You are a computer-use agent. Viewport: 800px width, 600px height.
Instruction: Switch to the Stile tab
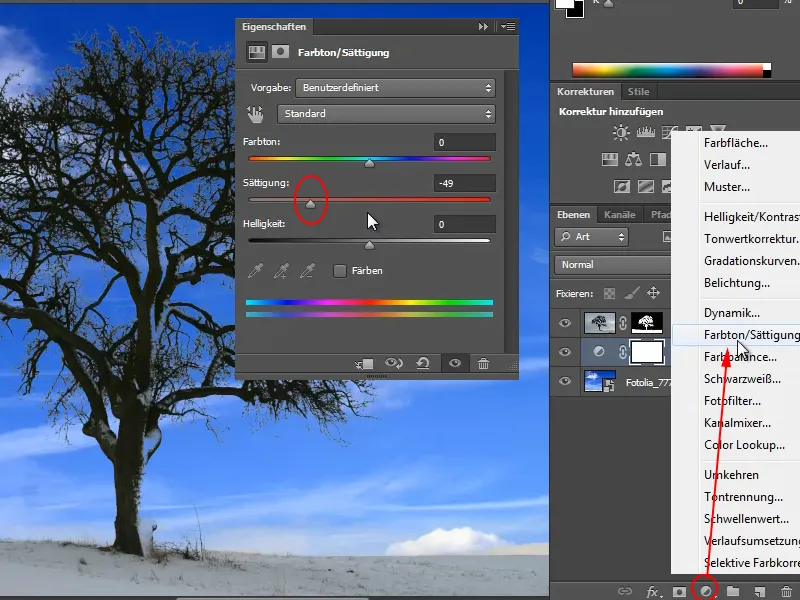pyautogui.click(x=638, y=92)
